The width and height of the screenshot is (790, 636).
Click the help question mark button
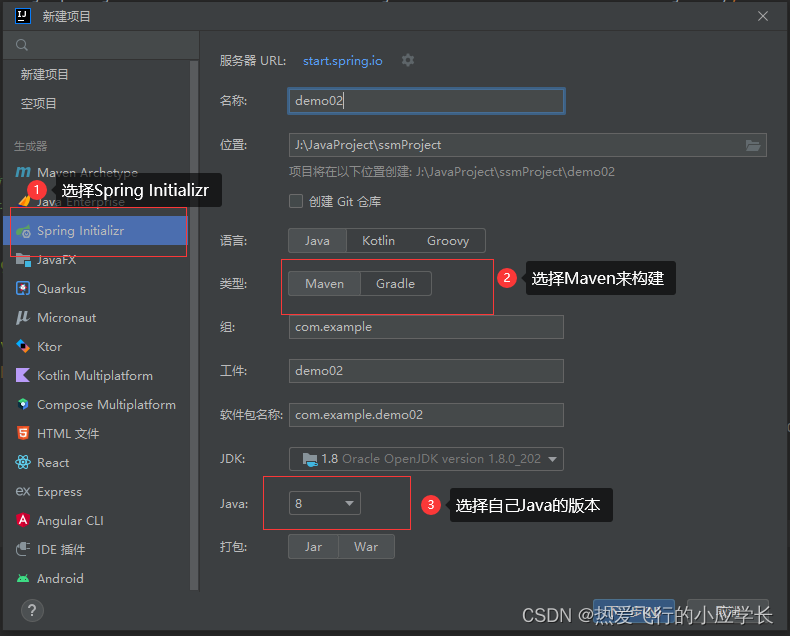32,611
